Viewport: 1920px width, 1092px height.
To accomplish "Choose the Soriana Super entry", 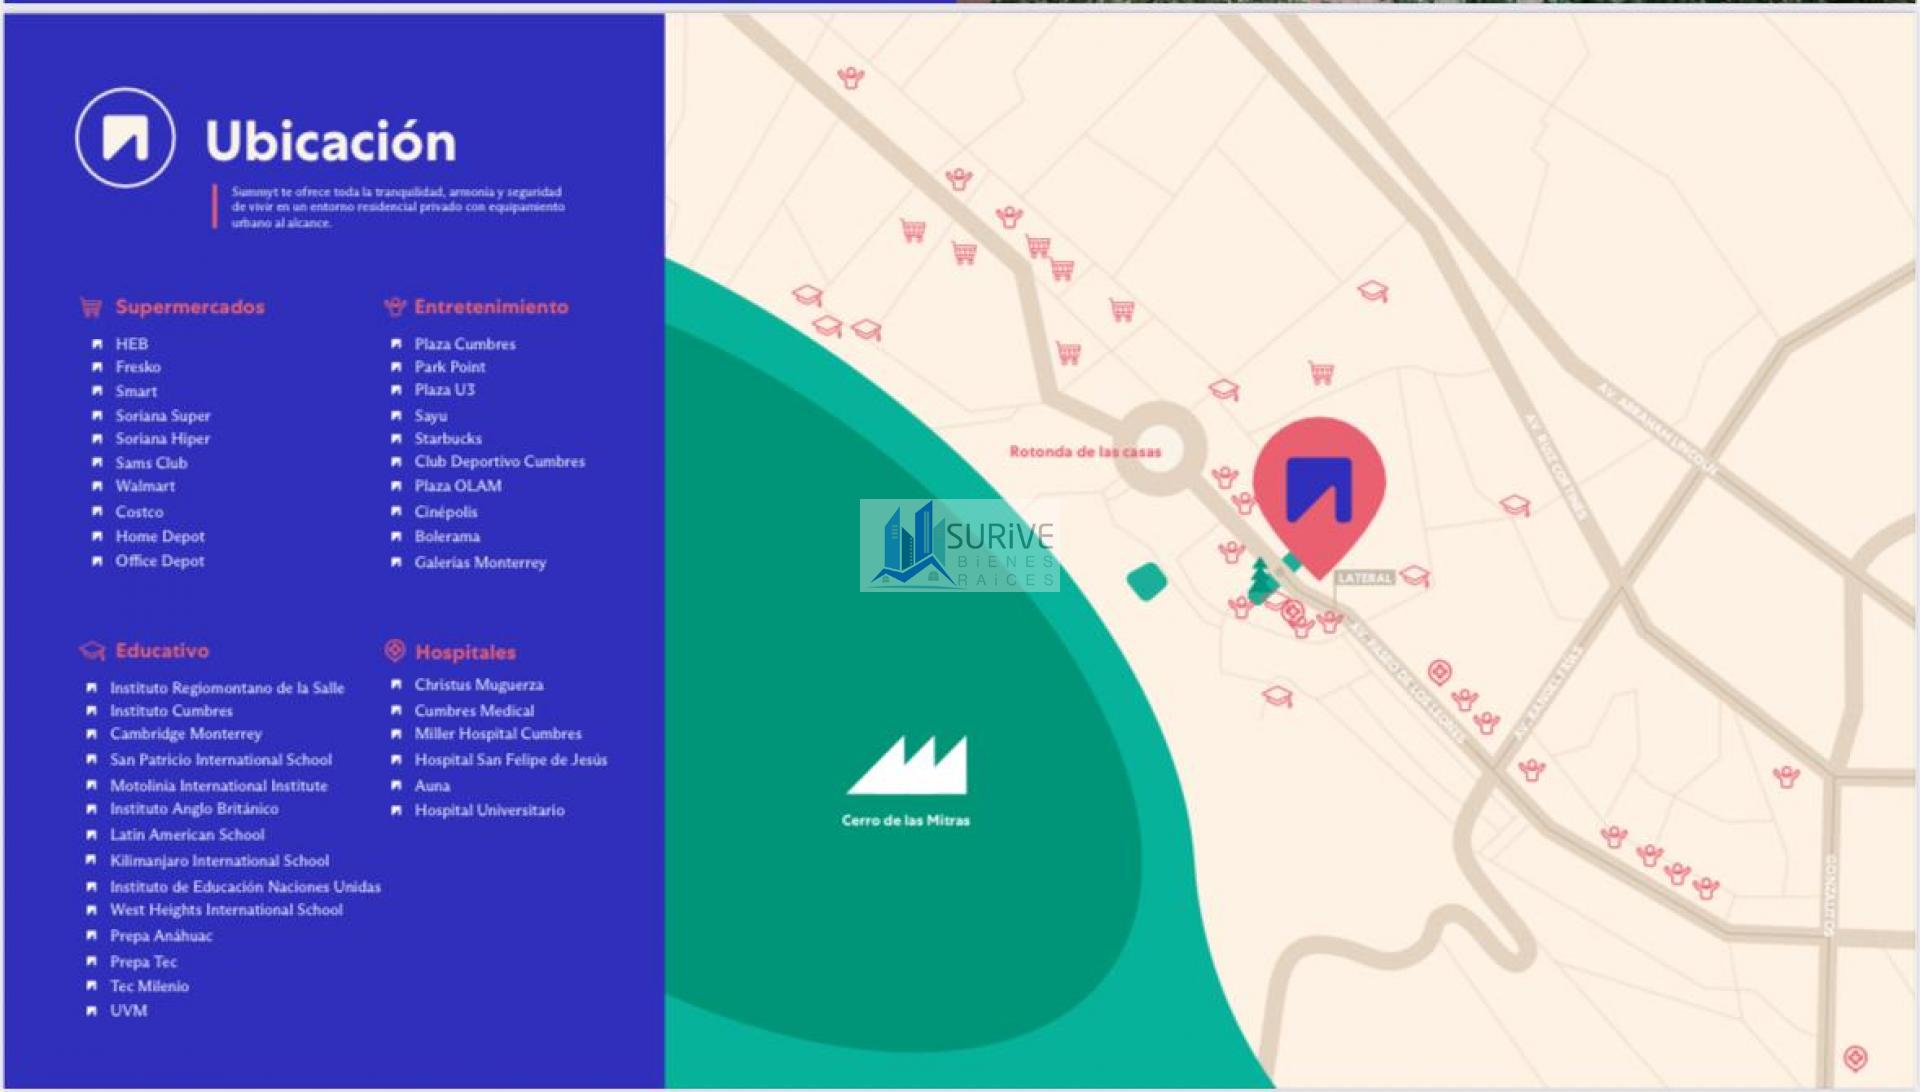I will 163,415.
